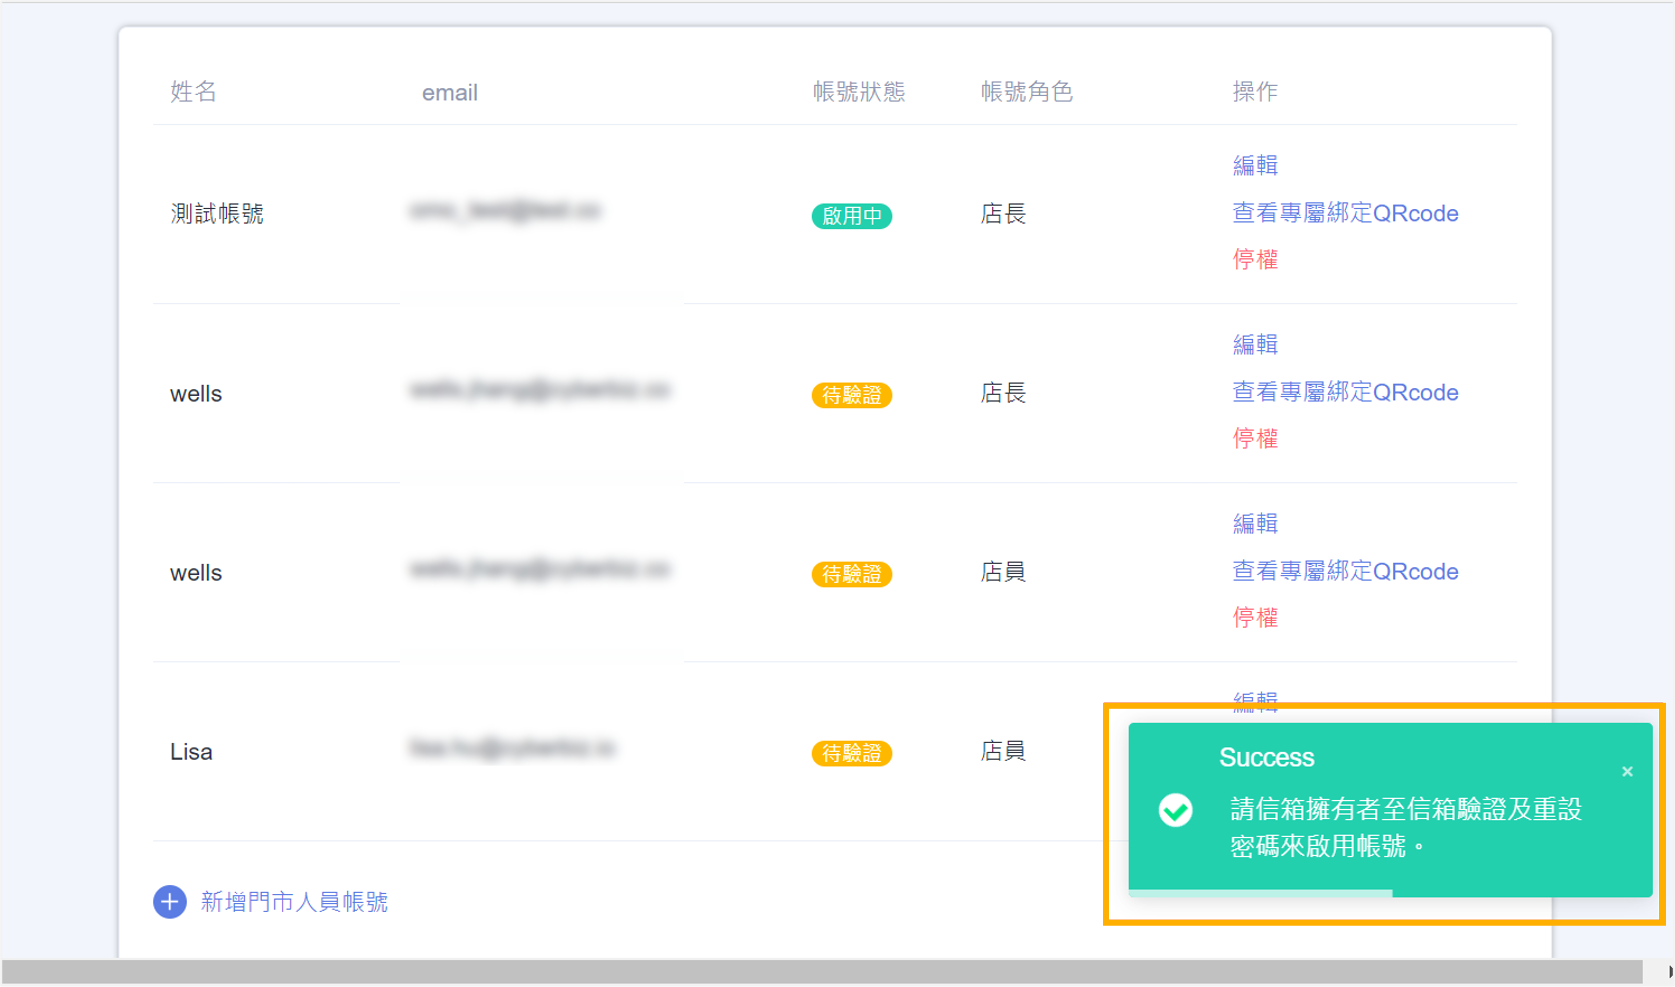
Task: Click 店長 role in 測試帳號 row
Action: [x=1003, y=214]
